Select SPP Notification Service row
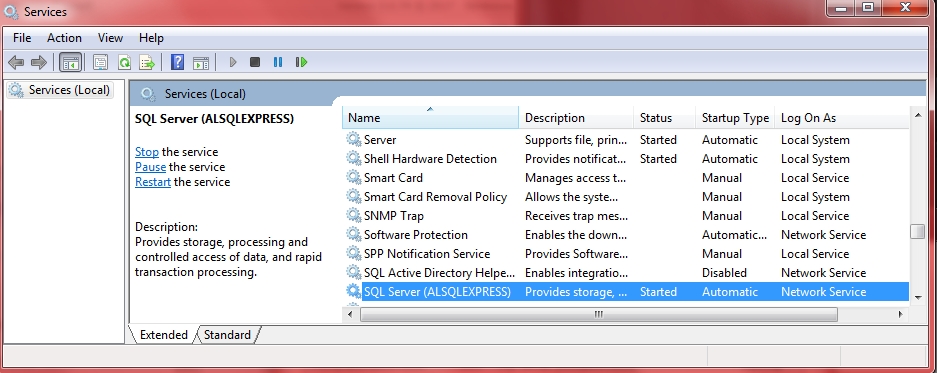 626,254
